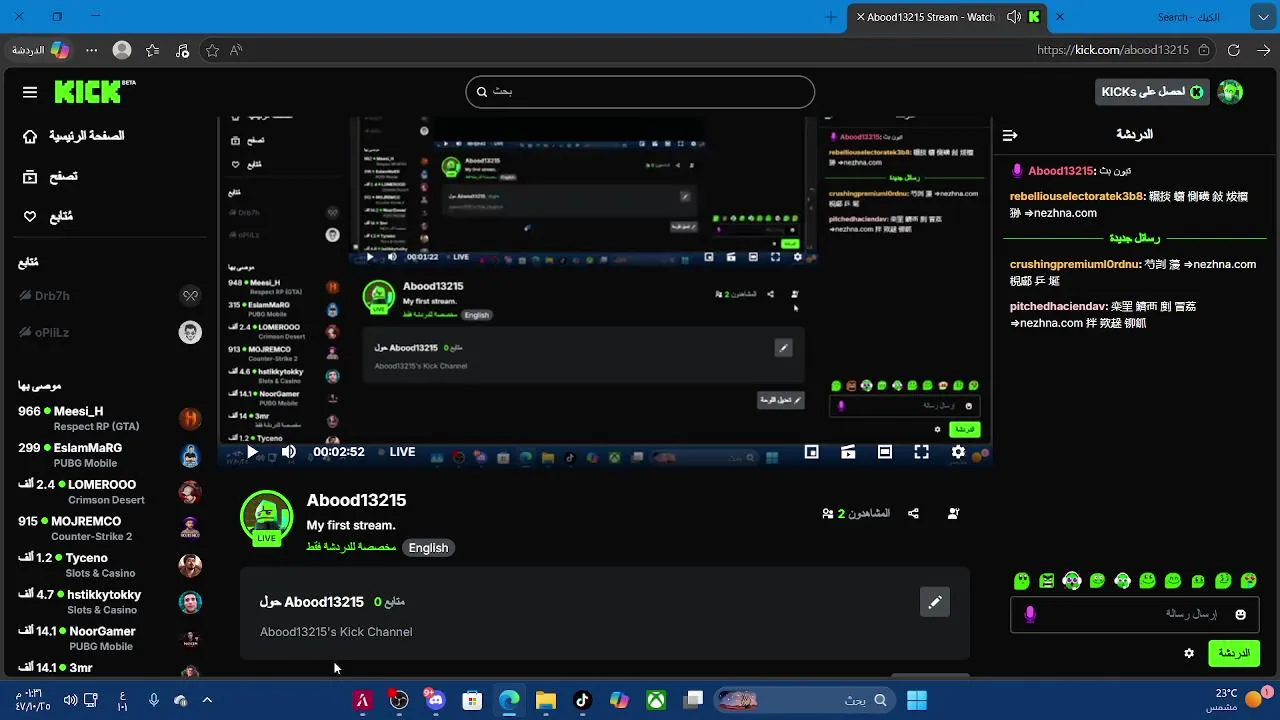
Task: Click the احصل على KICKs button
Action: coord(1152,92)
